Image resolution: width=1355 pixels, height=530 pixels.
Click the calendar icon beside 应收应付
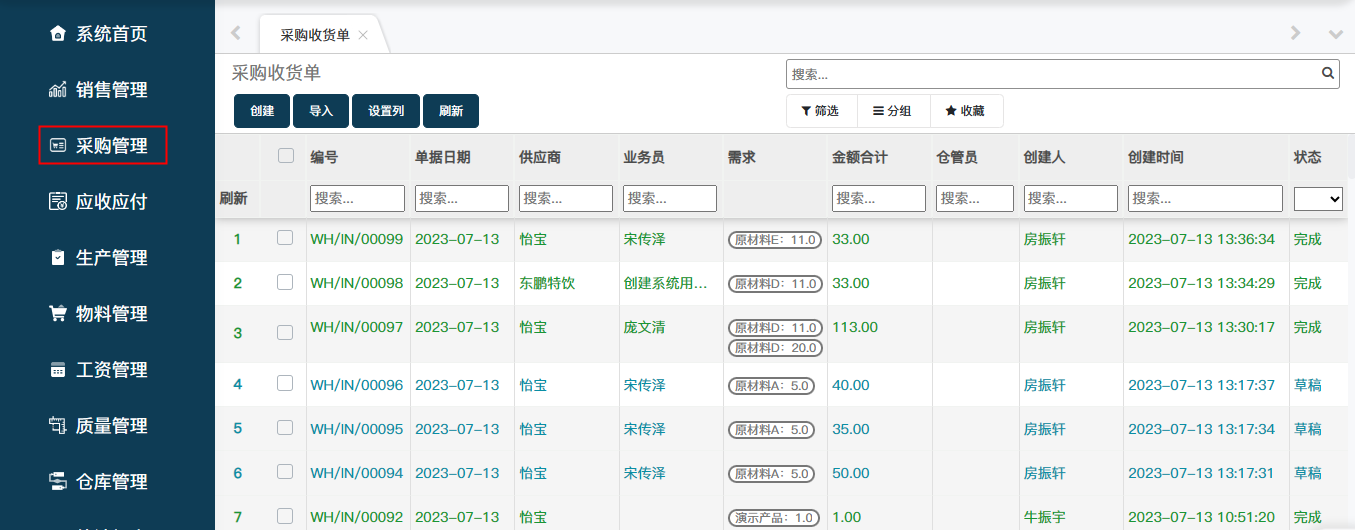click(57, 202)
